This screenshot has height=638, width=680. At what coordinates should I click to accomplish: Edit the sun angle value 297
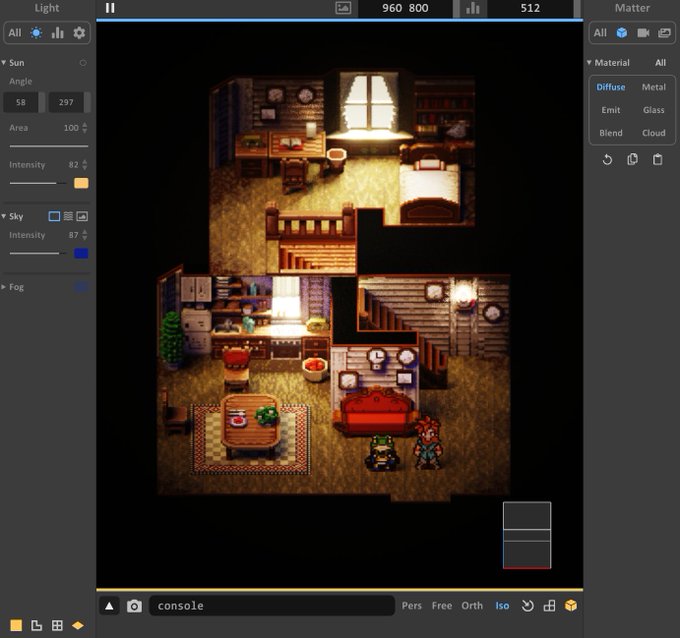(x=66, y=102)
